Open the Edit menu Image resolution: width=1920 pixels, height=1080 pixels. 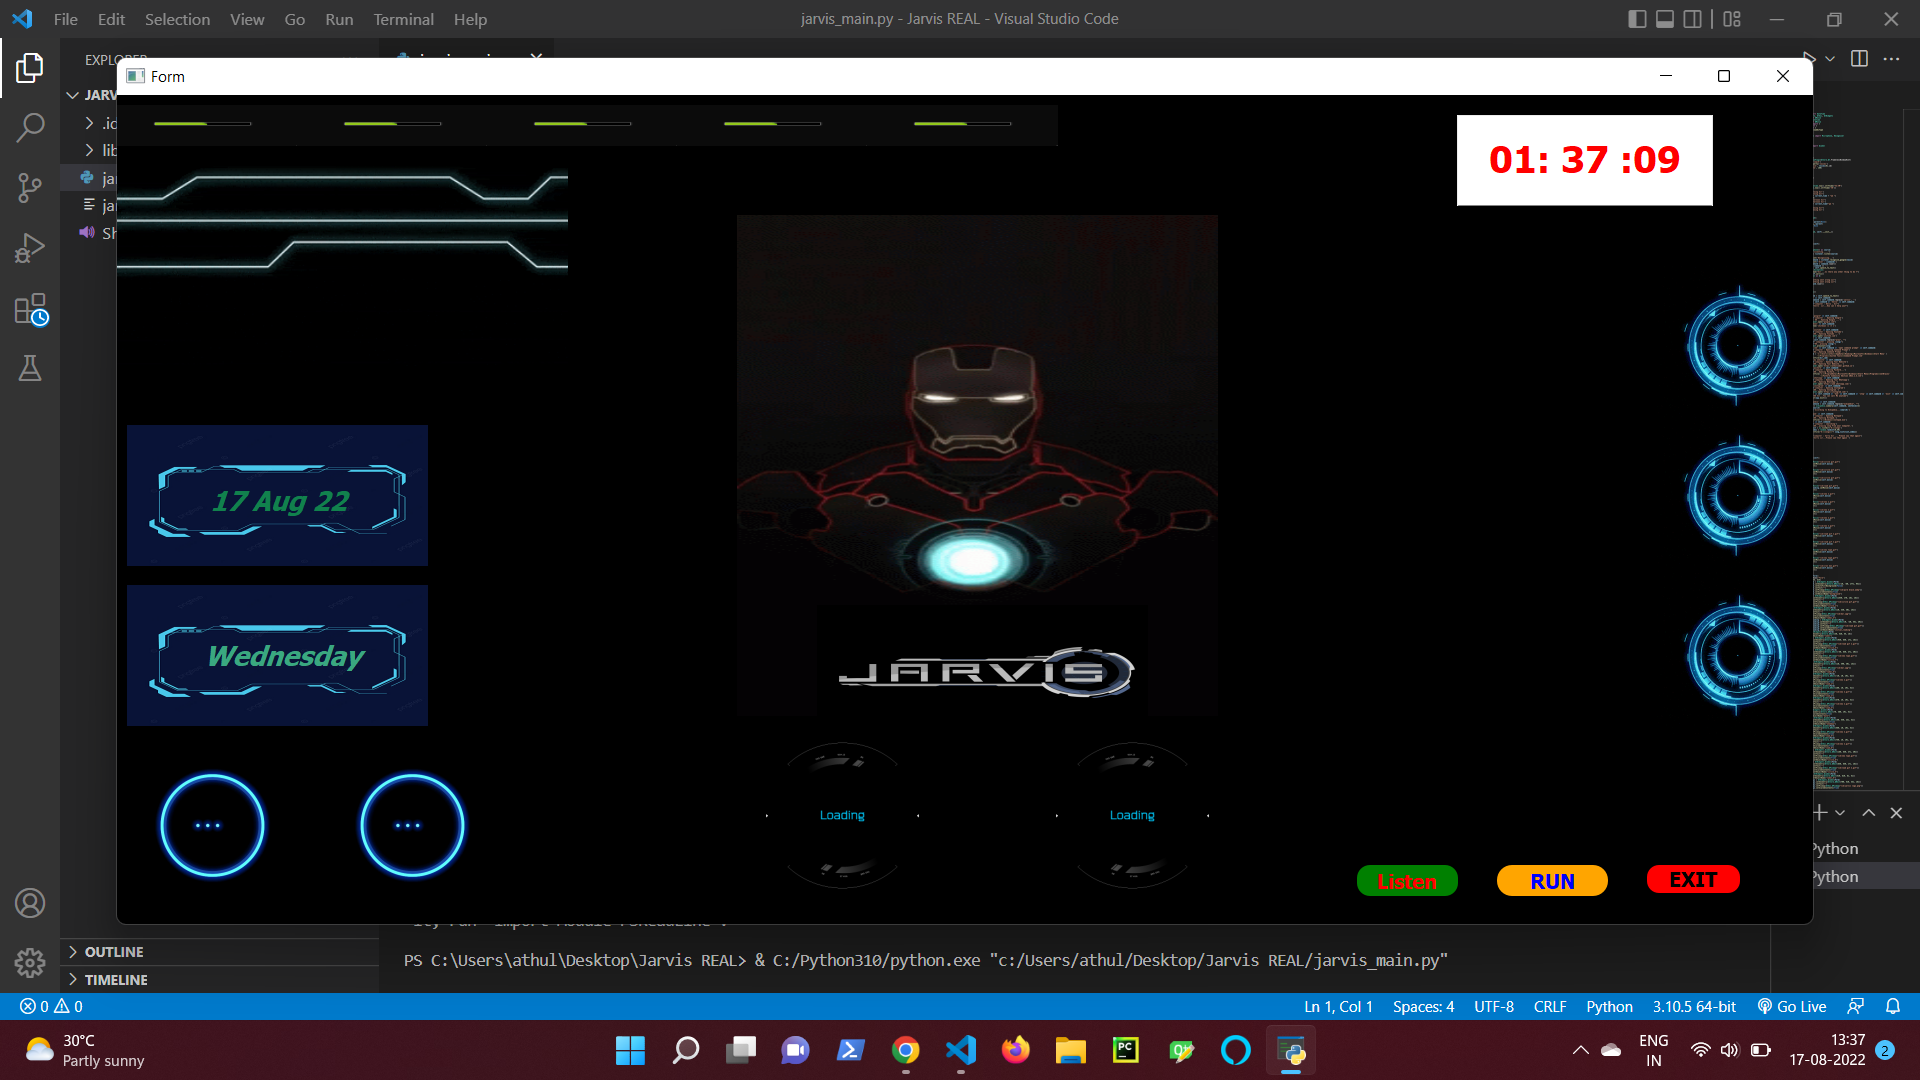pyautogui.click(x=111, y=19)
